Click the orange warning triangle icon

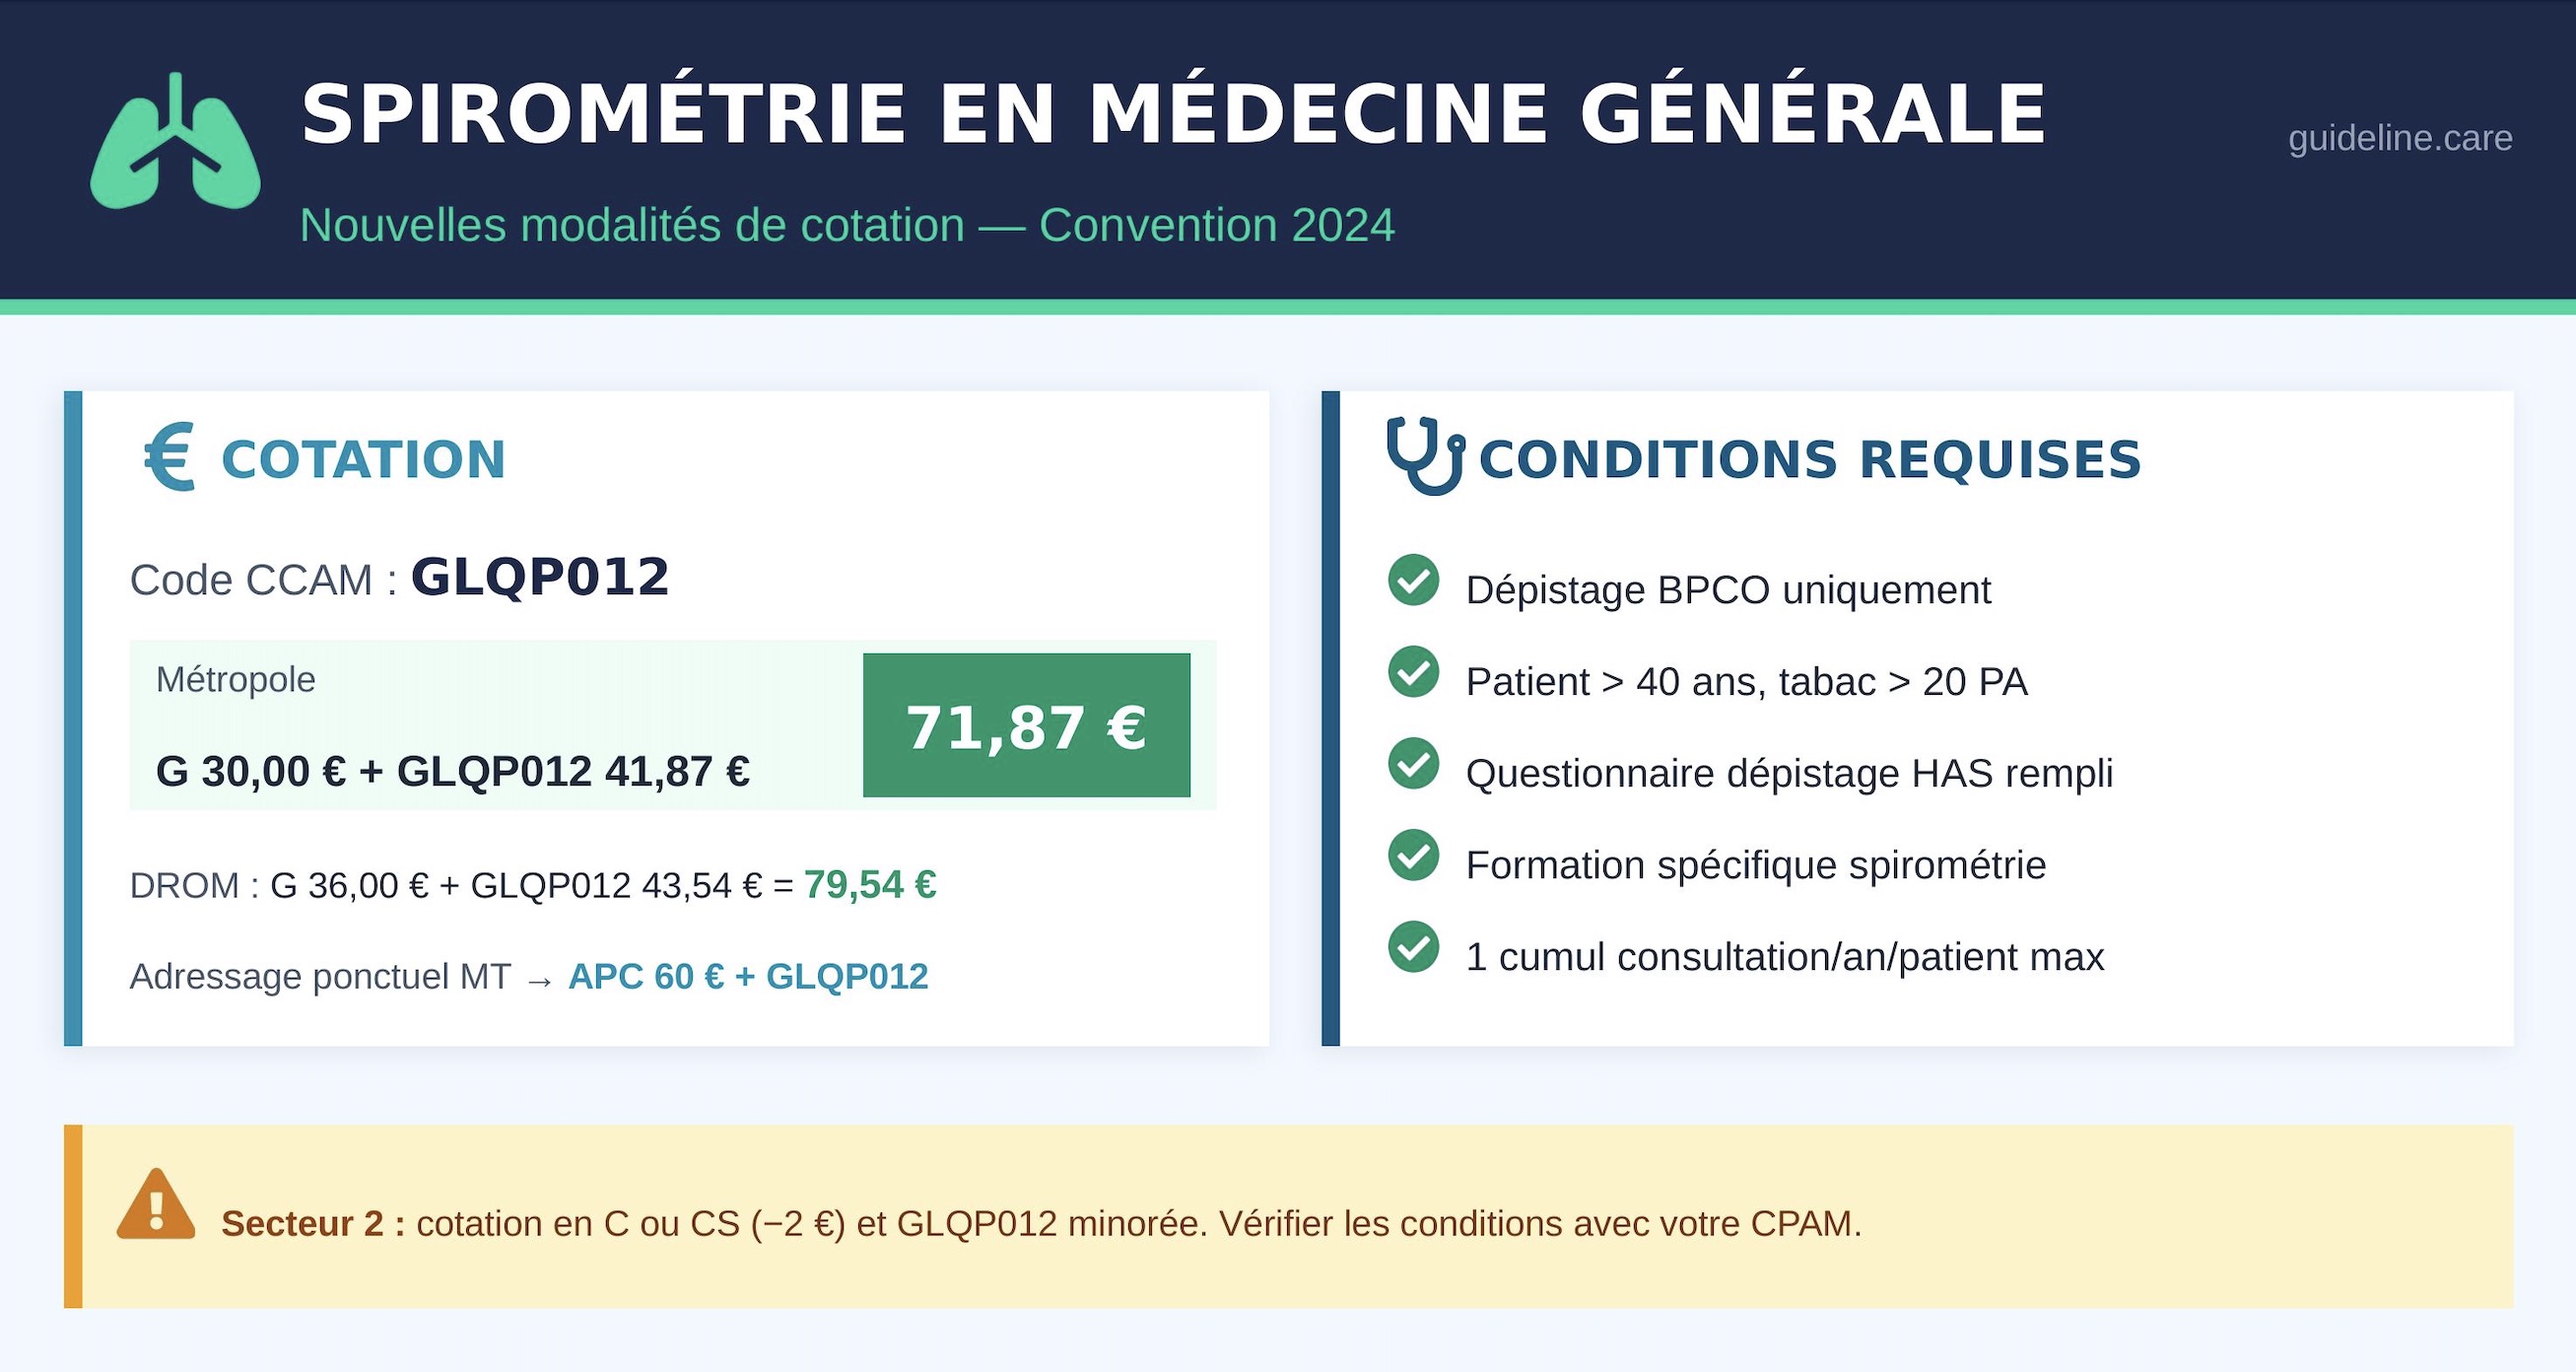(156, 1207)
